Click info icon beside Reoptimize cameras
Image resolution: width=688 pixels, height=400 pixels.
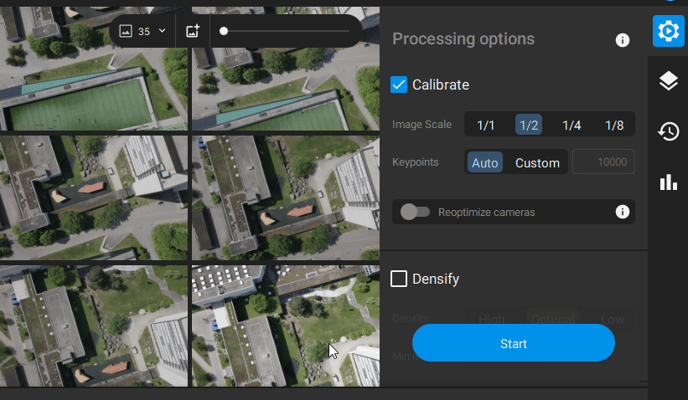[622, 212]
